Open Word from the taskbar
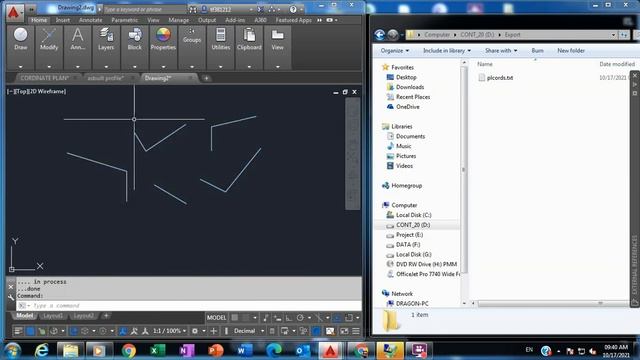The image size is (640, 360). pos(244,350)
